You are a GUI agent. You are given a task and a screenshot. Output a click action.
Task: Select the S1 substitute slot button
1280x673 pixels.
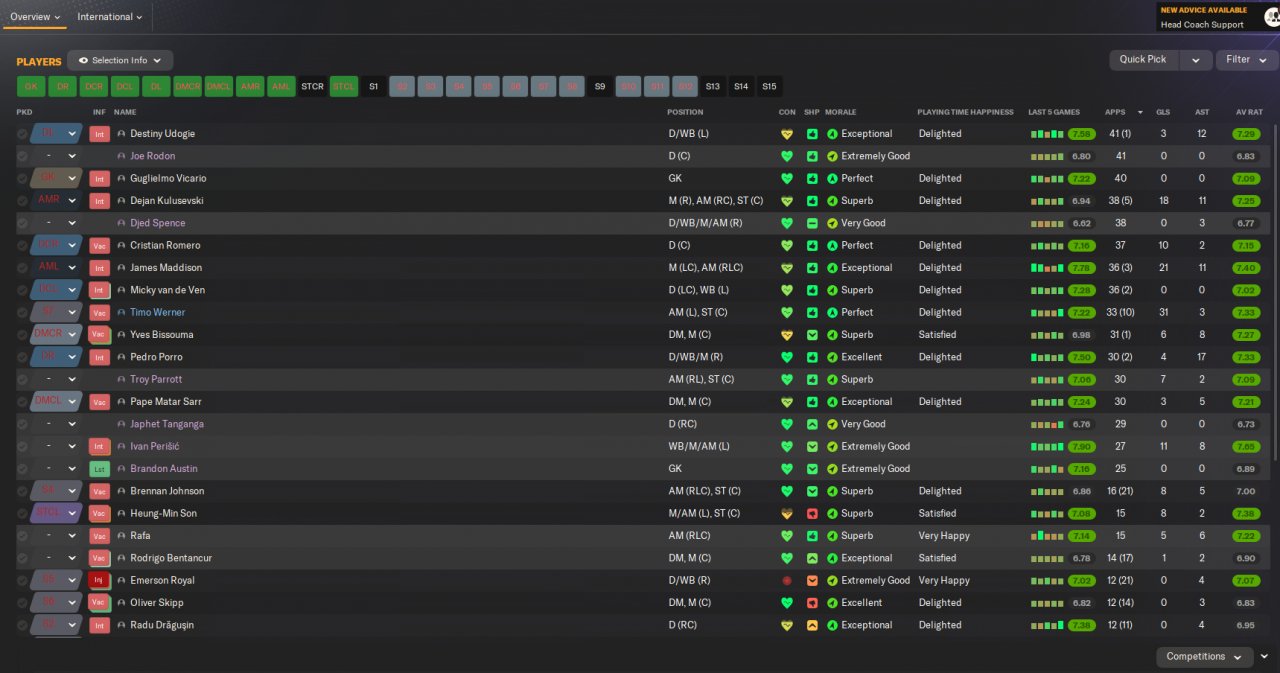[x=374, y=87]
